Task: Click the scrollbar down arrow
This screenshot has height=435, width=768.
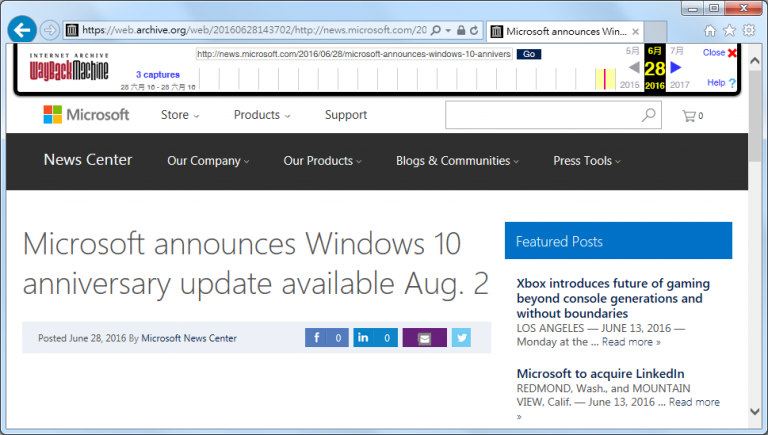Action: click(x=755, y=412)
